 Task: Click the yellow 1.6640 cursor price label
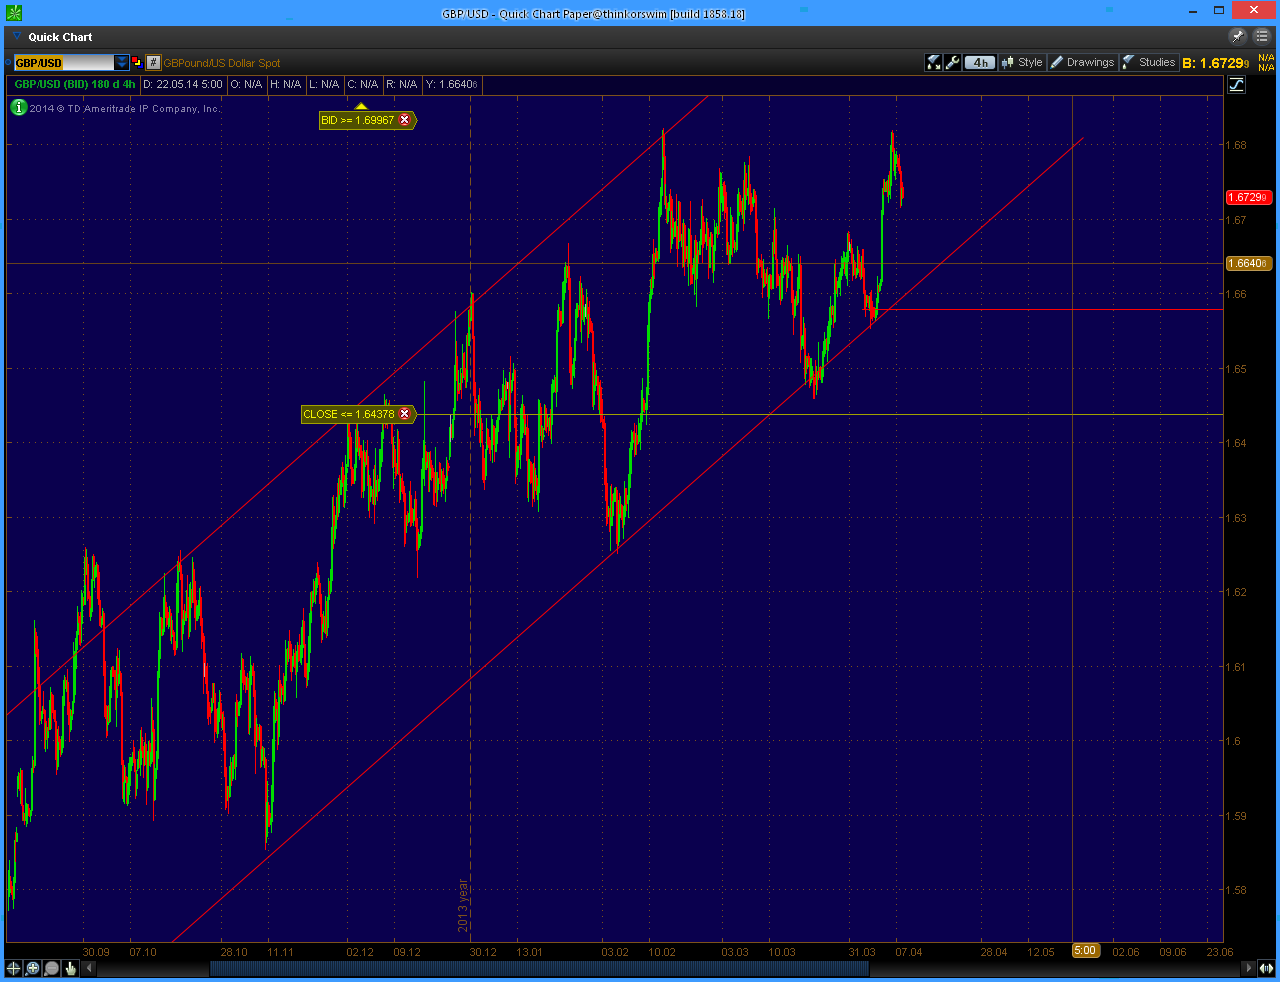click(x=1248, y=263)
